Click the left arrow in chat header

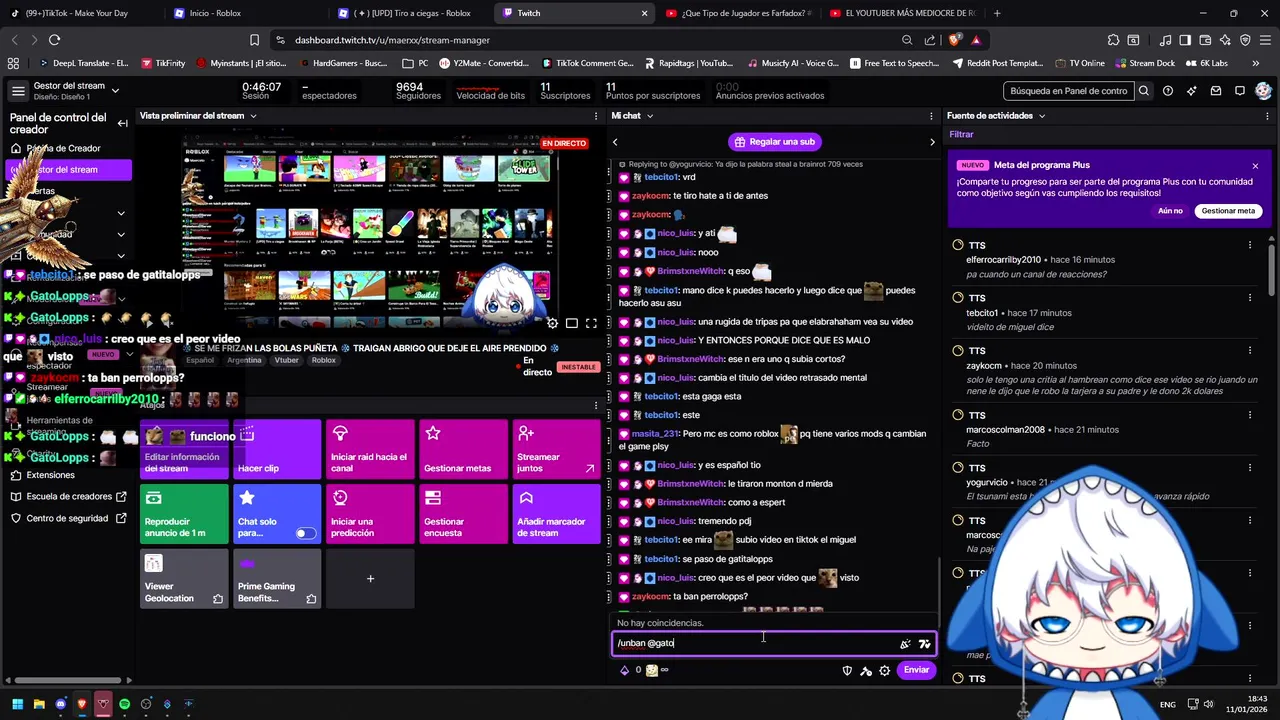[x=615, y=142]
